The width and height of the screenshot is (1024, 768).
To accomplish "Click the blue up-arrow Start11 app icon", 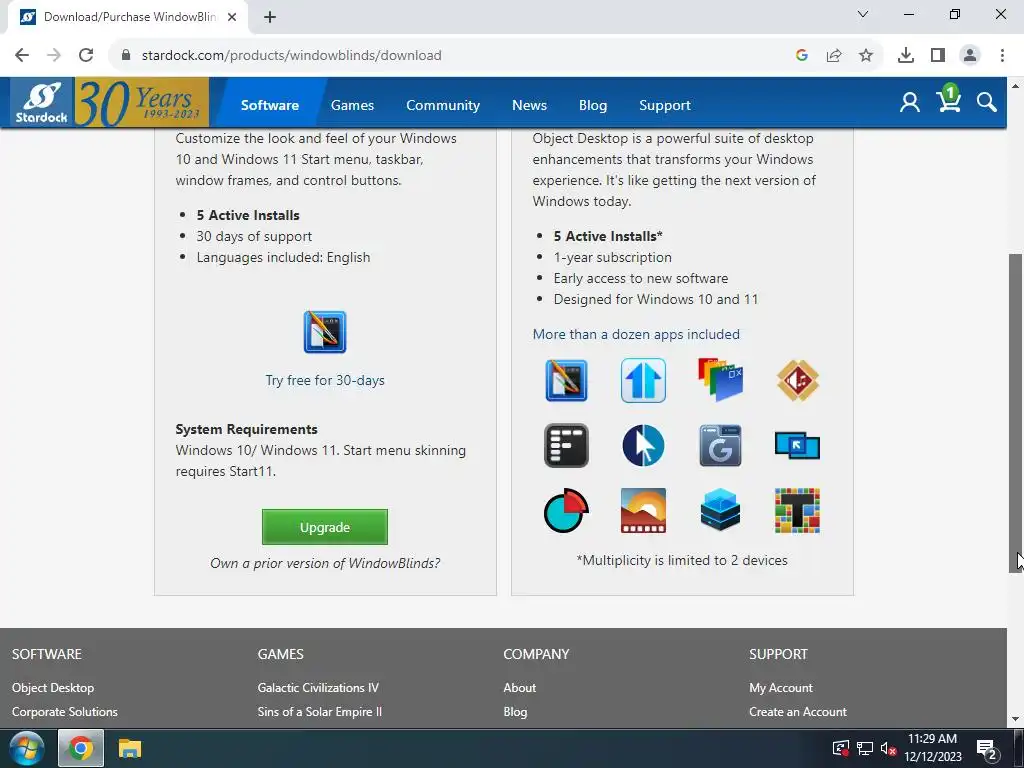I will click(643, 380).
